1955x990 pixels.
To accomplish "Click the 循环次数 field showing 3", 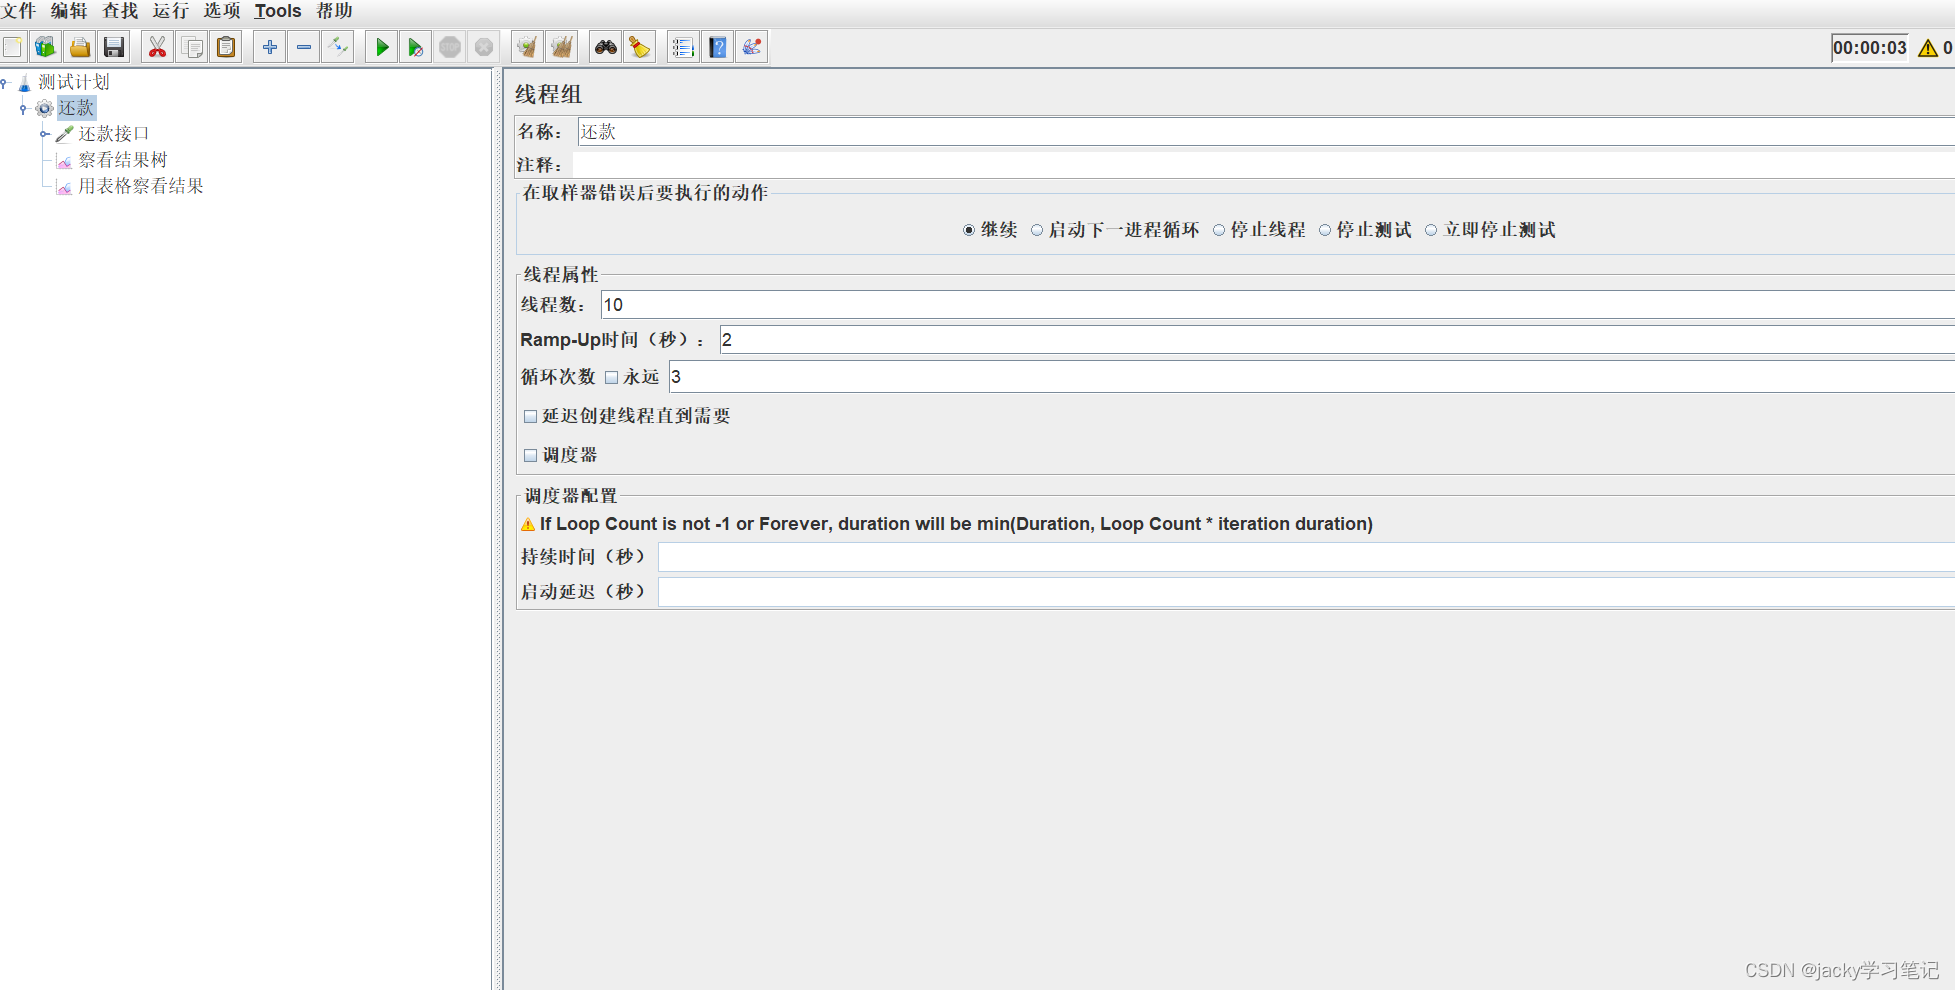I will tap(1312, 377).
